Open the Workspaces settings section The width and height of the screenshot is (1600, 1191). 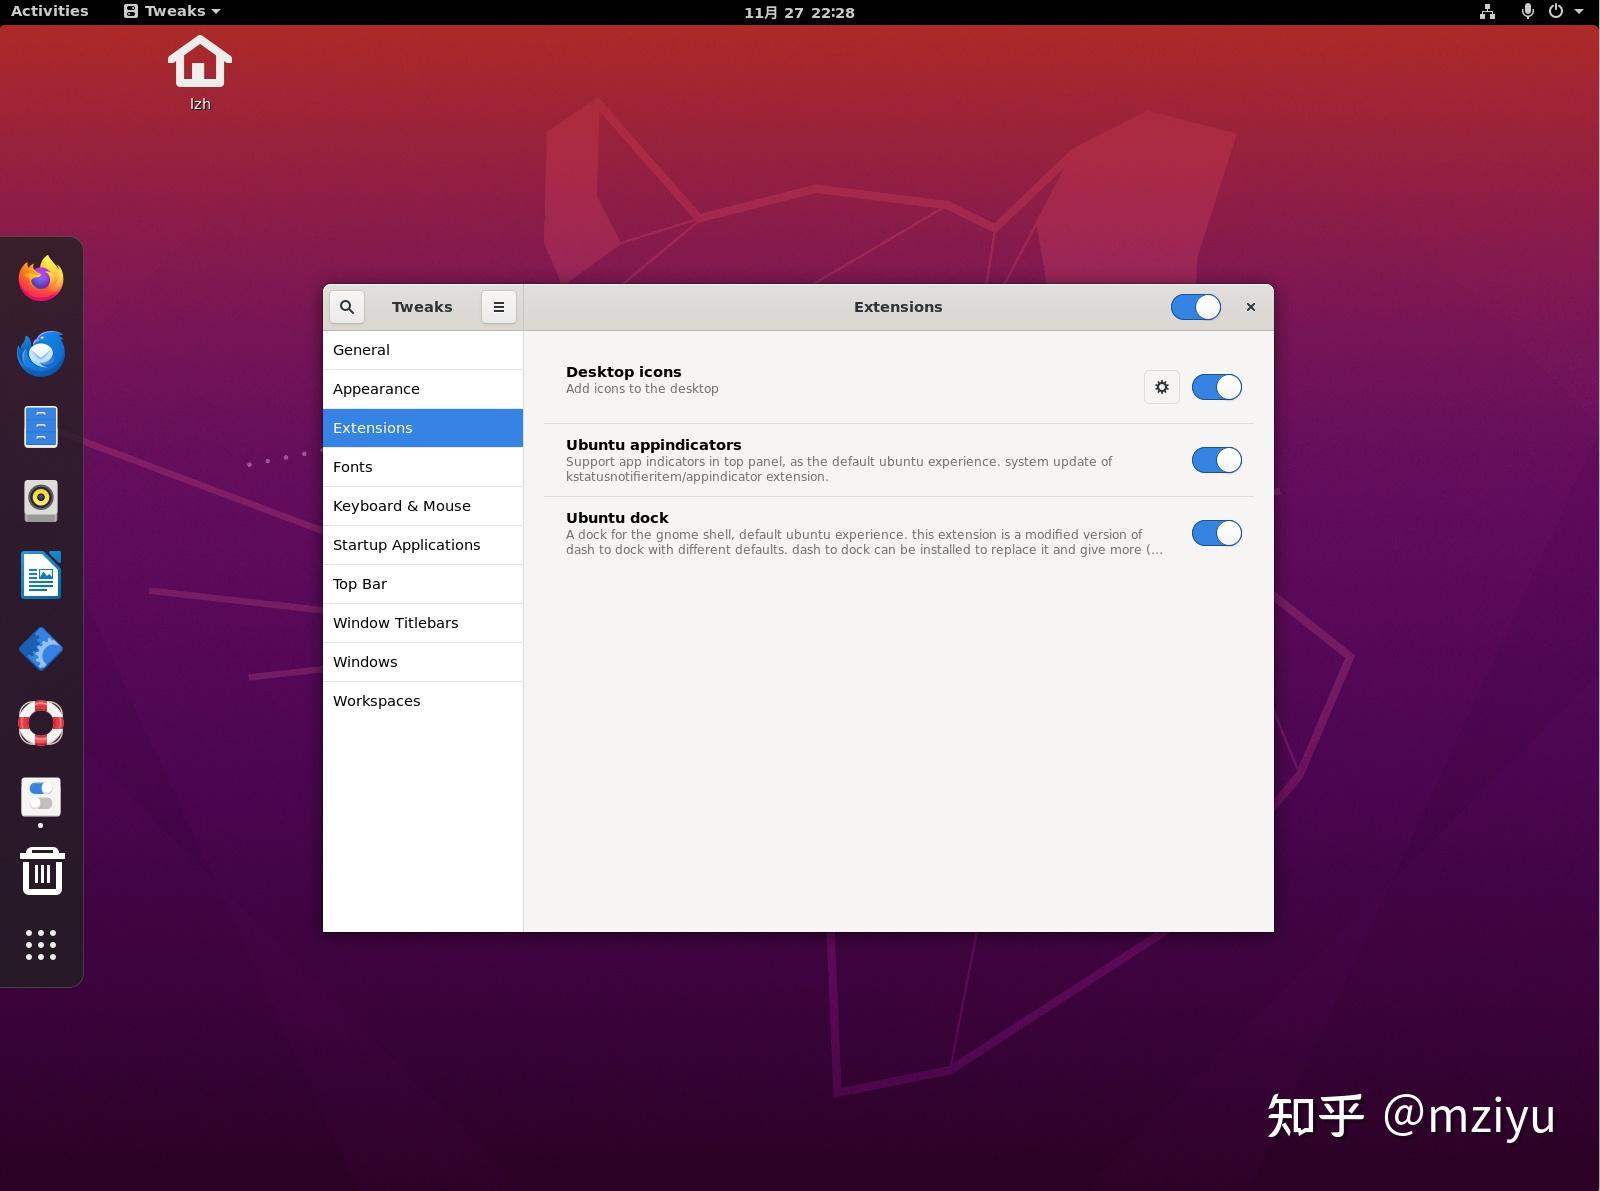[x=377, y=700]
